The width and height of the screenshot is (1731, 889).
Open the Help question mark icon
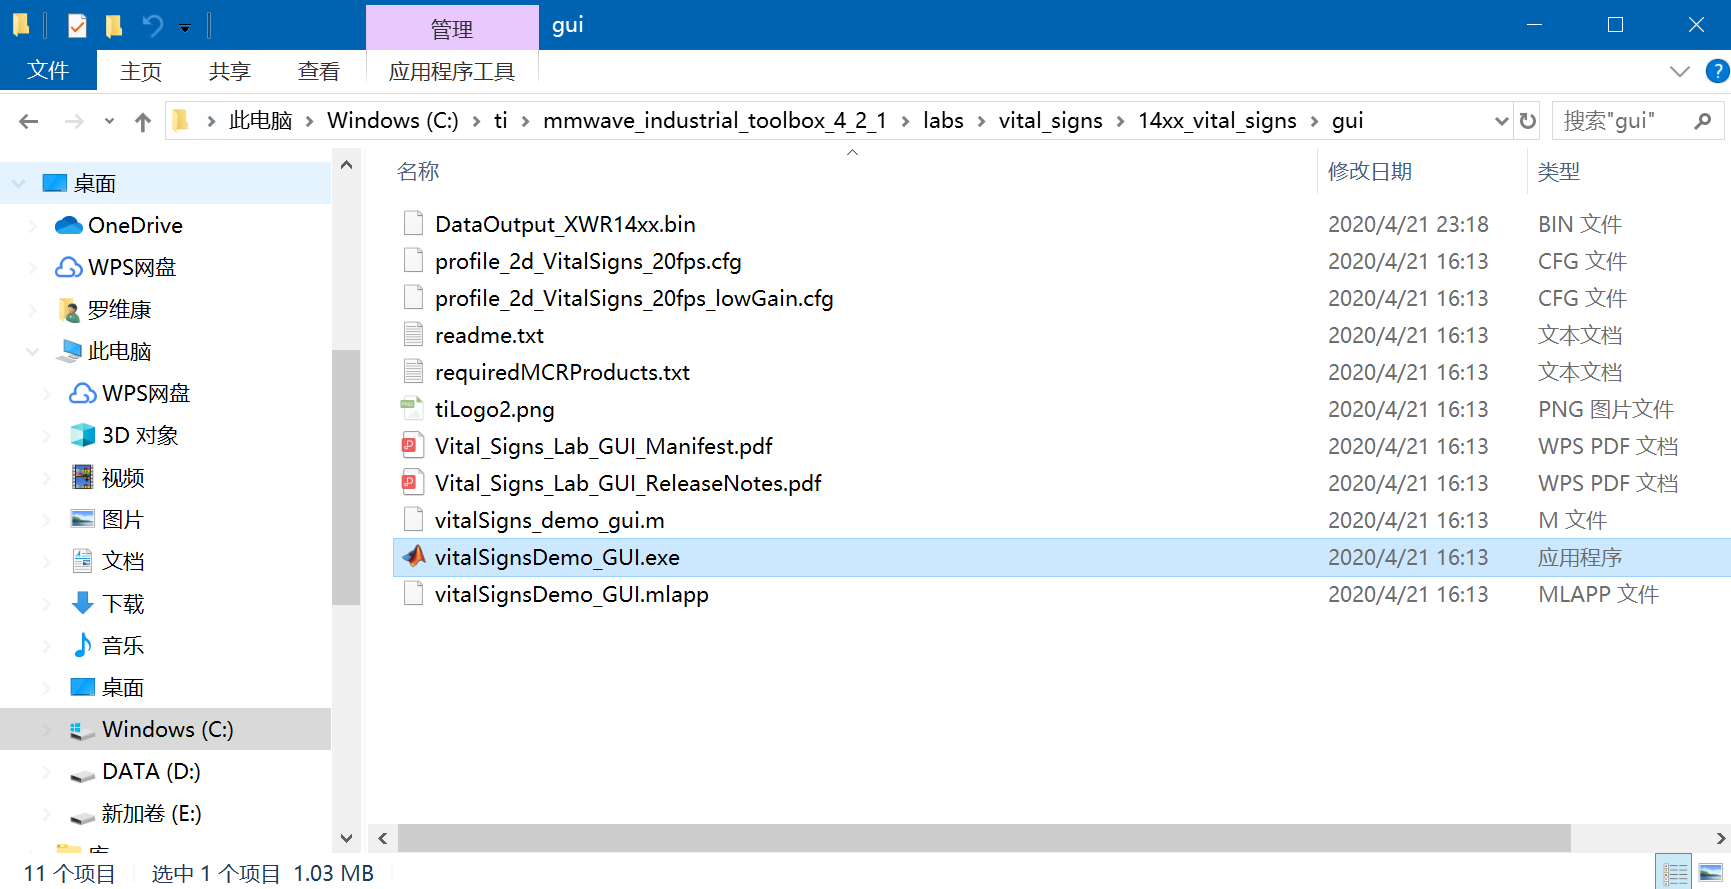[1717, 71]
